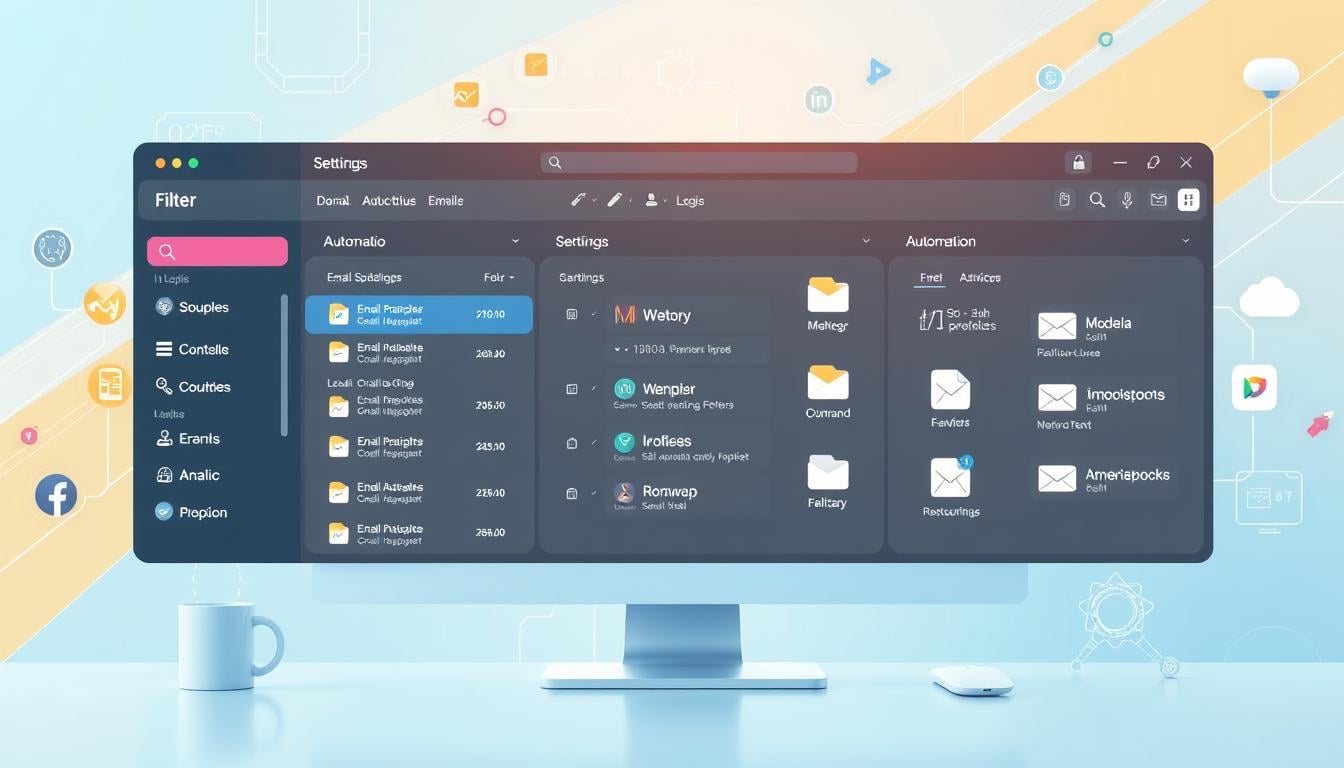
Task: Select the magic wand tool icon
Action: pyautogui.click(x=578, y=200)
